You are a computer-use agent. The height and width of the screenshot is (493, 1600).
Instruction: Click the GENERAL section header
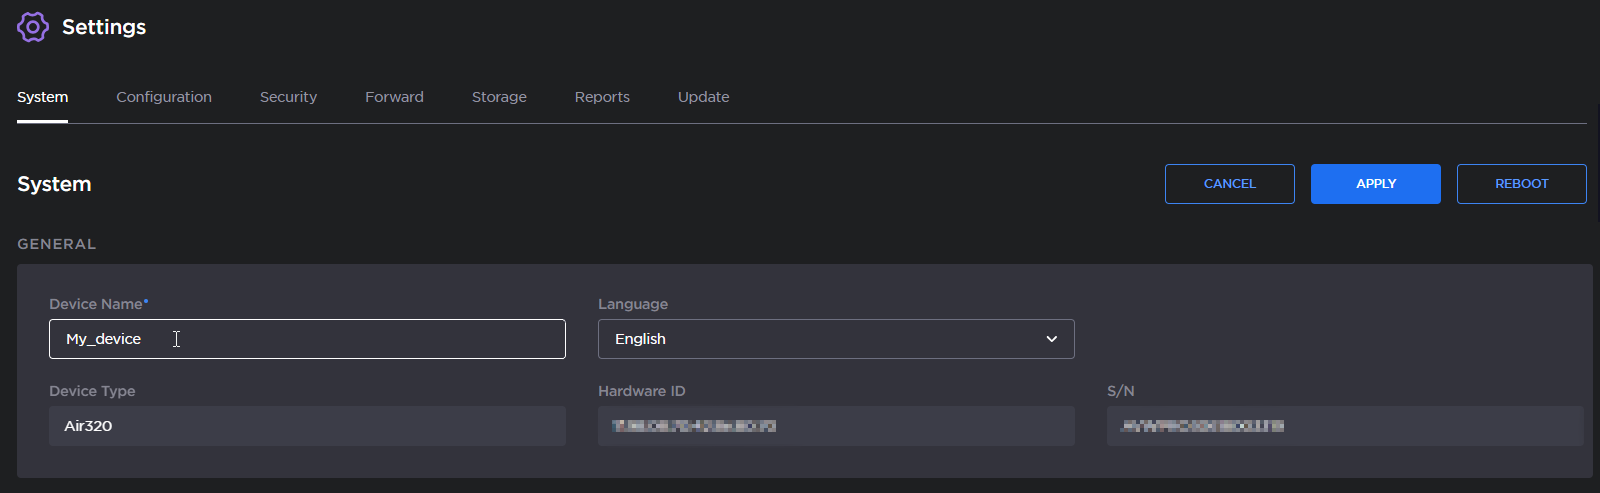click(x=57, y=244)
